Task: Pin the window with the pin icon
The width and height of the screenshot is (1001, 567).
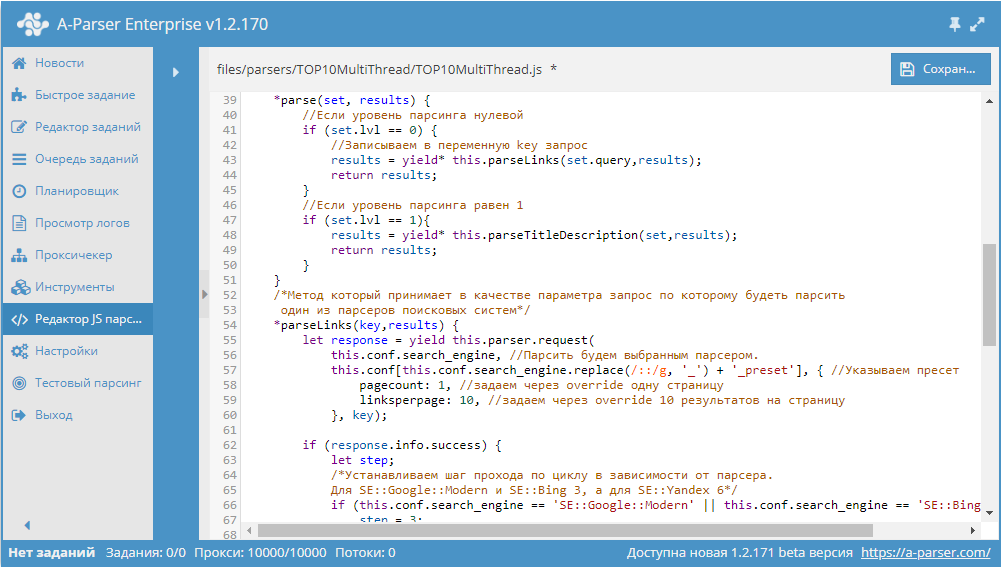Action: tap(953, 24)
